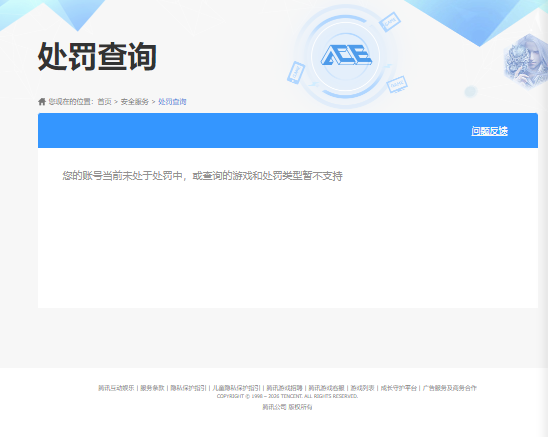Click the ACE logo in the header
Screen dimensions: 548x437
[x=346, y=56]
